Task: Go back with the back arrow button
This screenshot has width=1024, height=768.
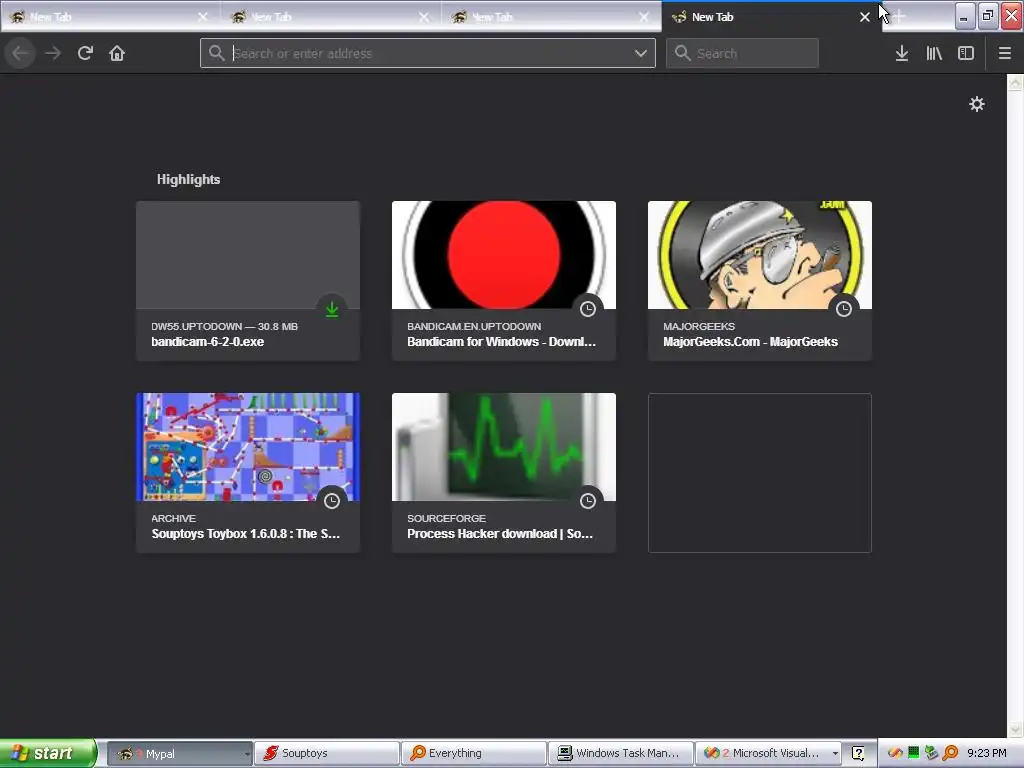Action: [20, 53]
